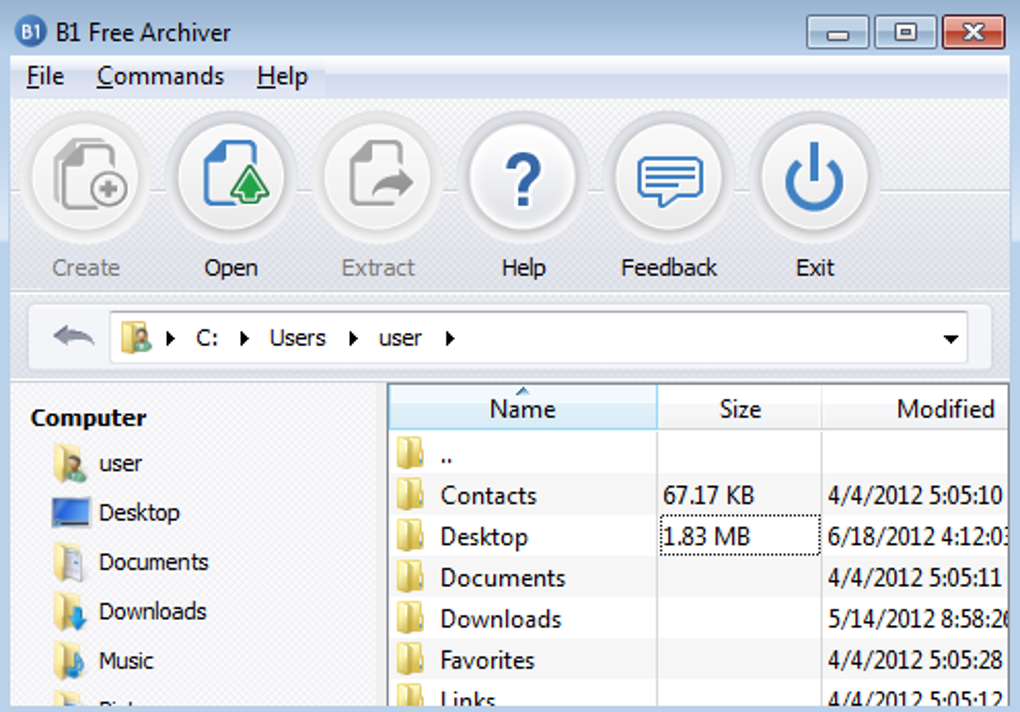The width and height of the screenshot is (1020, 712).
Task: Go back with the back arrow icon
Action: (74, 337)
